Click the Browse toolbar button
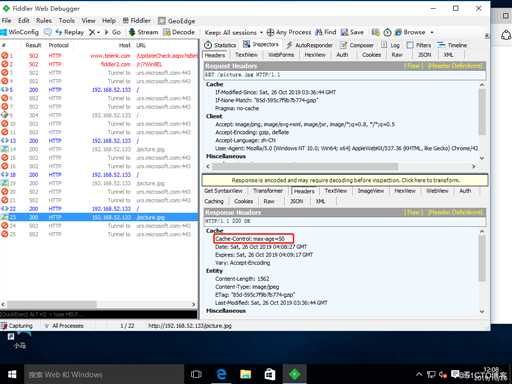512x384 pixels. click(x=410, y=32)
